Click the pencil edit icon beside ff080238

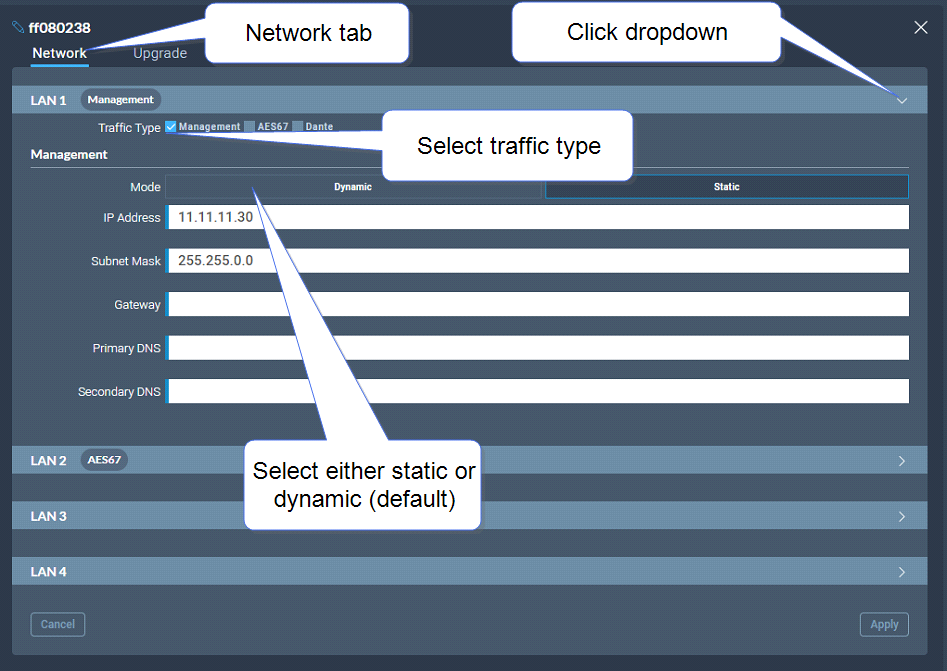click(18, 27)
